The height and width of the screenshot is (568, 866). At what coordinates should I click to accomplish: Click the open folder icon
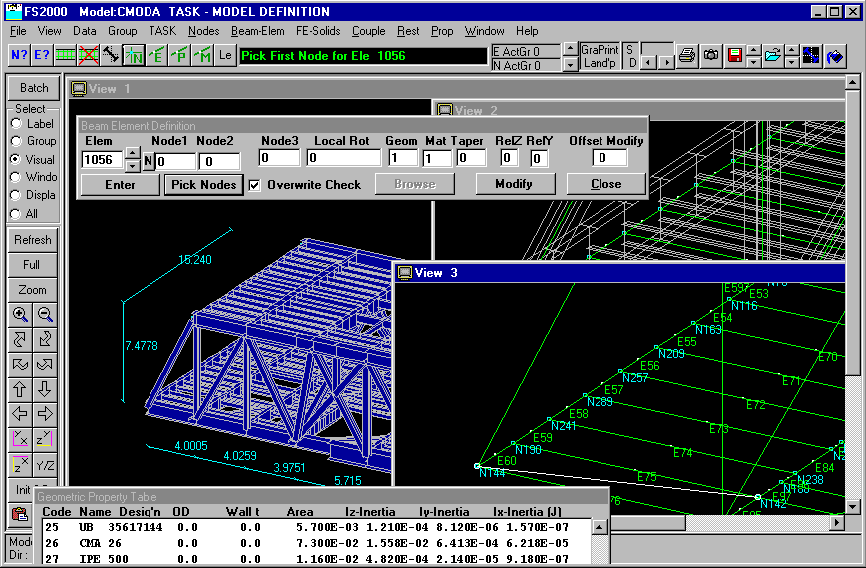[772, 56]
